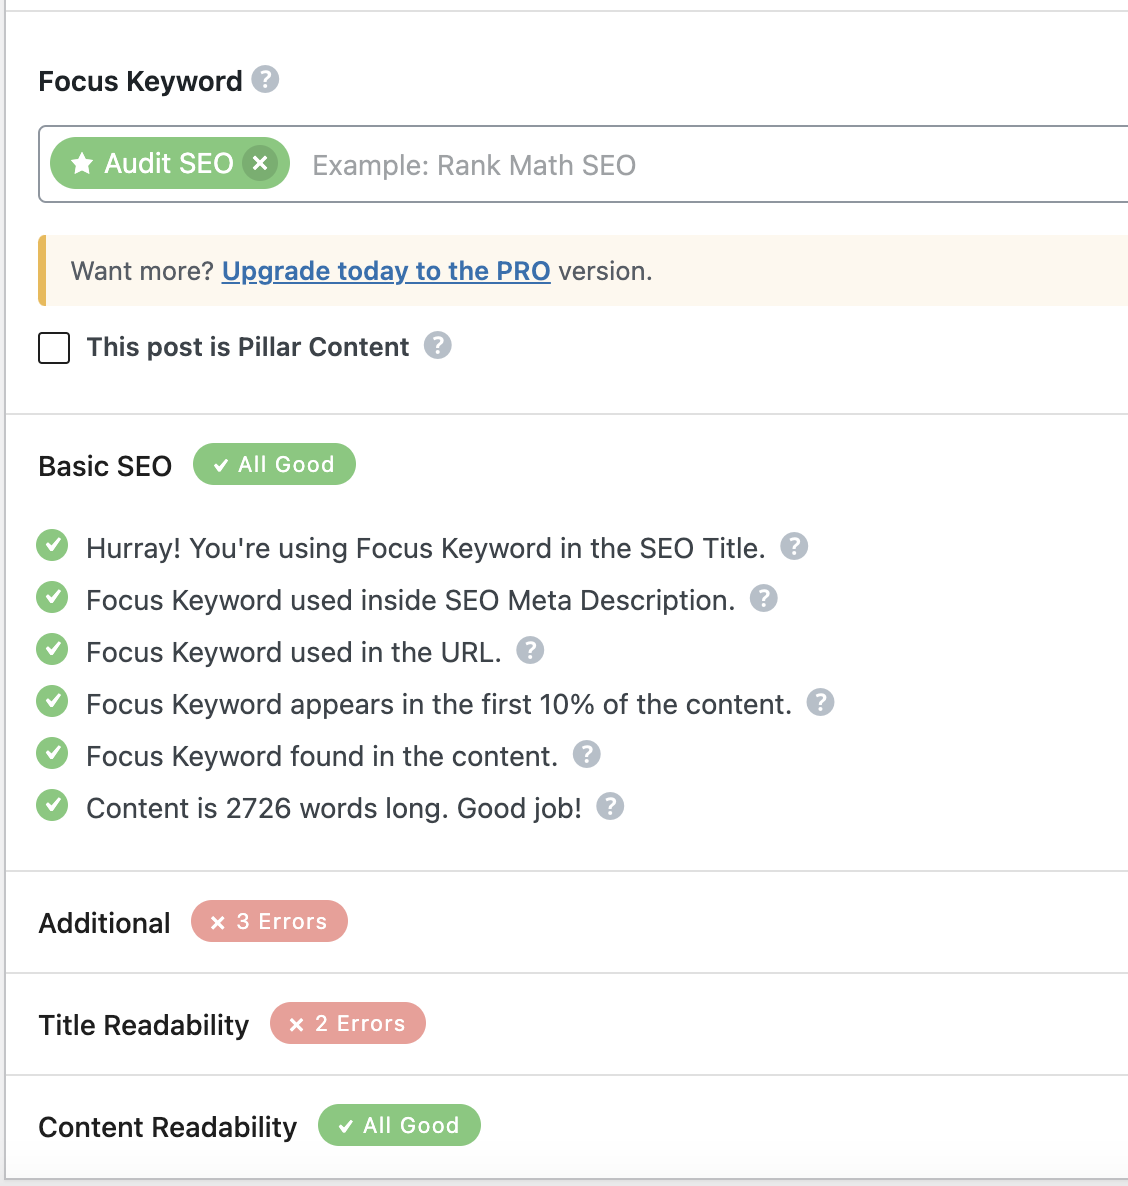The width and height of the screenshot is (1128, 1186).
Task: Open help for SEO Meta Description check
Action: pos(764,599)
